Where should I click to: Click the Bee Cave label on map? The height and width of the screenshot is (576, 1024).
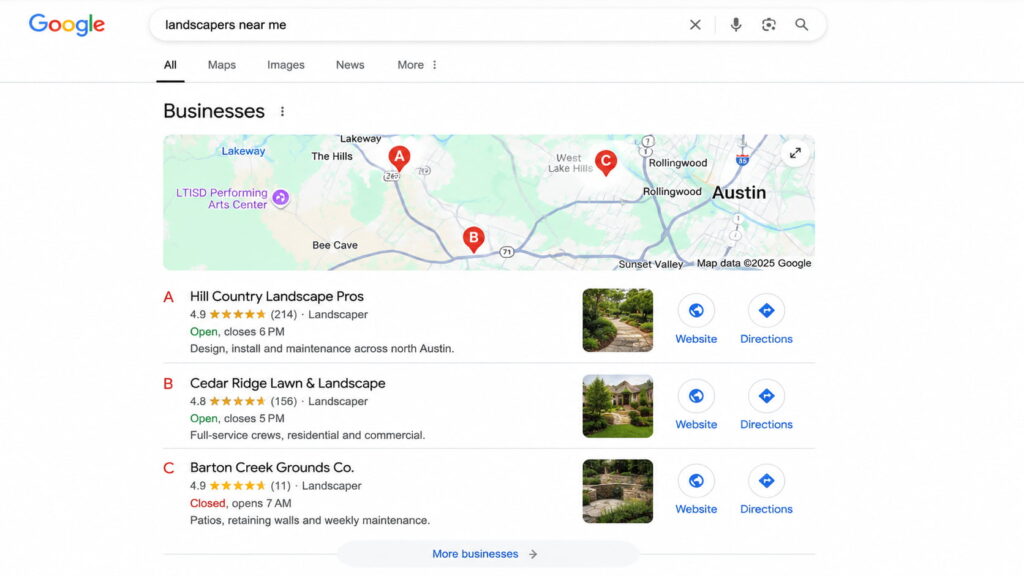coord(334,246)
